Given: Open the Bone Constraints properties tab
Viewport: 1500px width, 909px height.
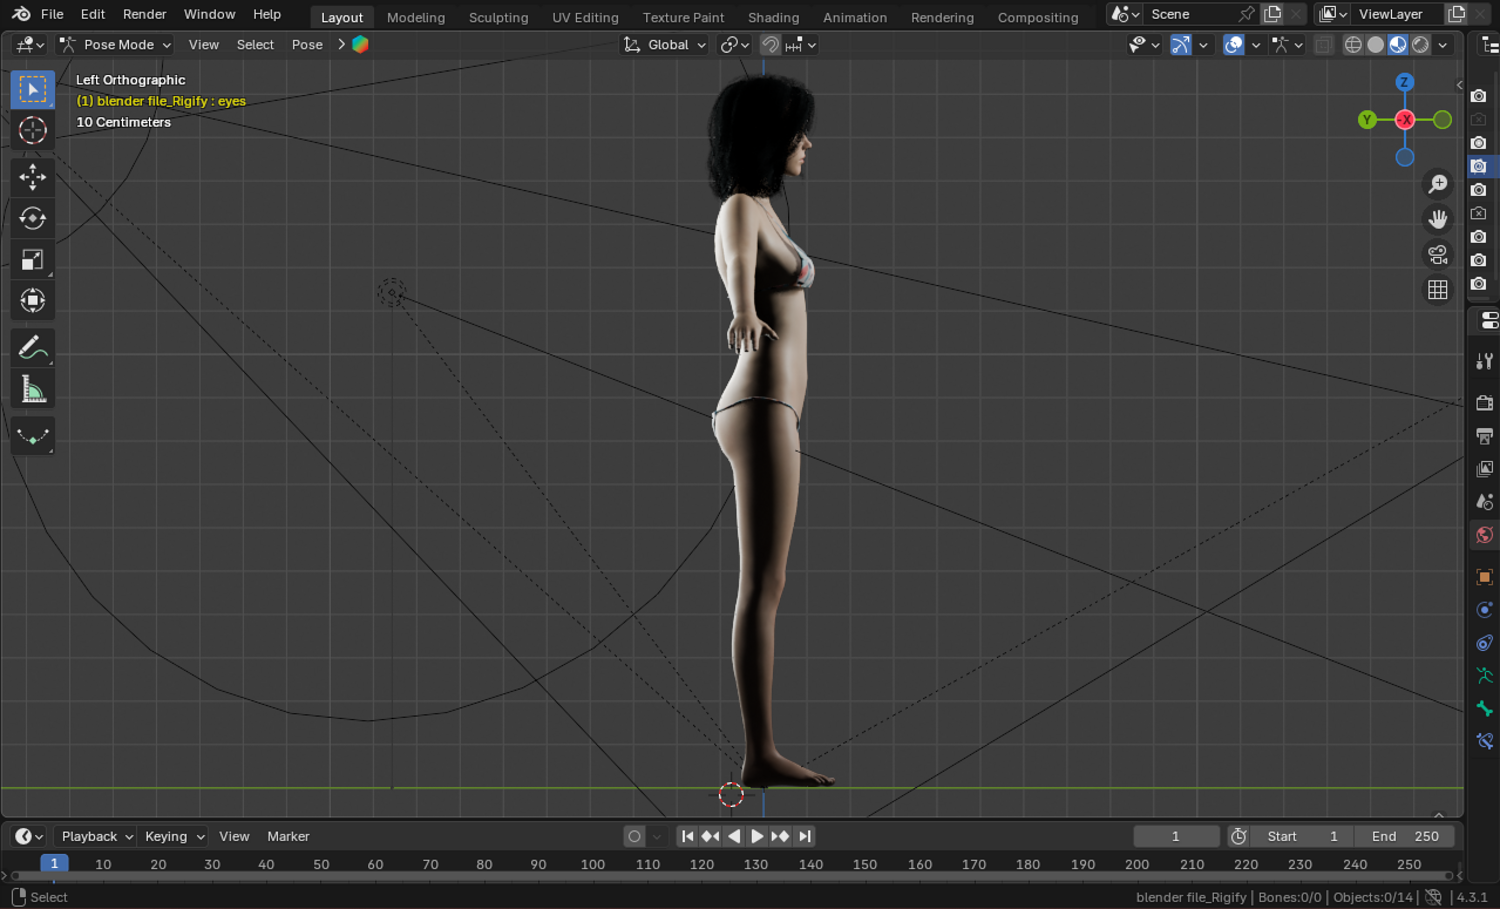Looking at the screenshot, I should coord(1485,742).
